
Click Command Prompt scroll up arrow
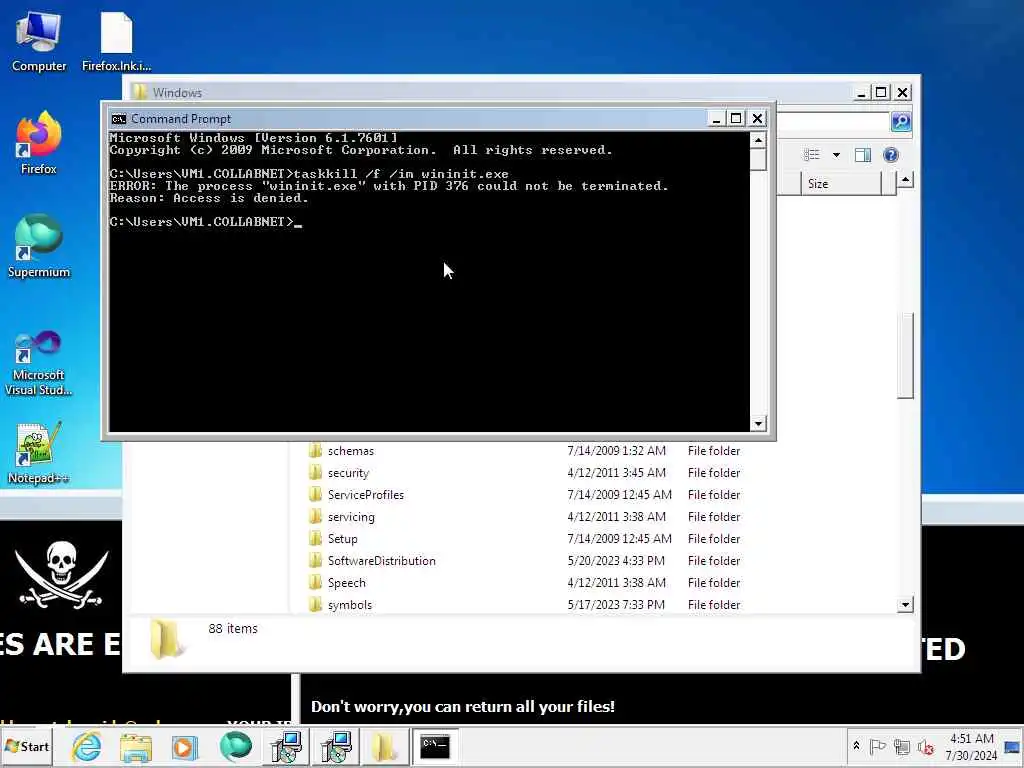pyautogui.click(x=758, y=140)
